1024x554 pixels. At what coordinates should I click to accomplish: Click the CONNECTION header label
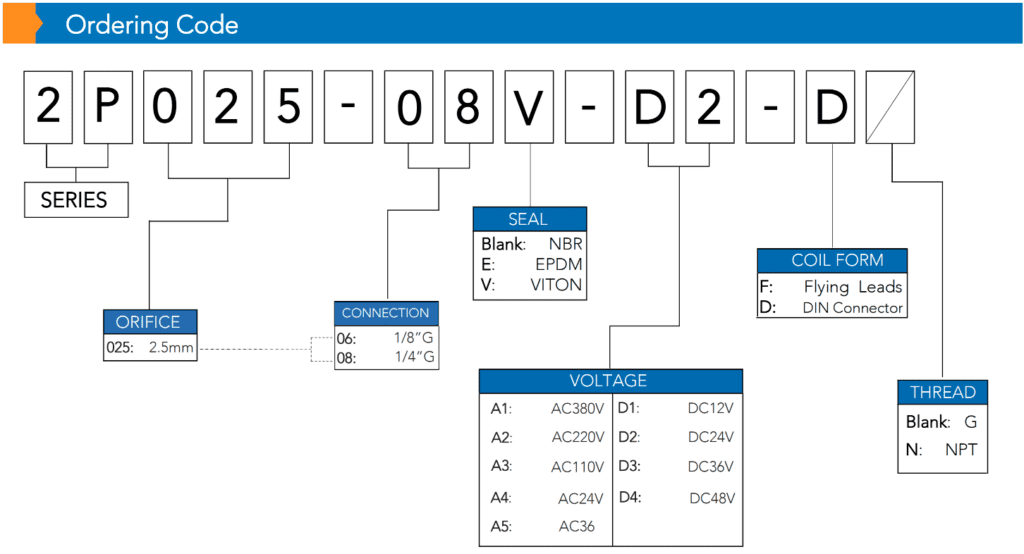pyautogui.click(x=386, y=313)
